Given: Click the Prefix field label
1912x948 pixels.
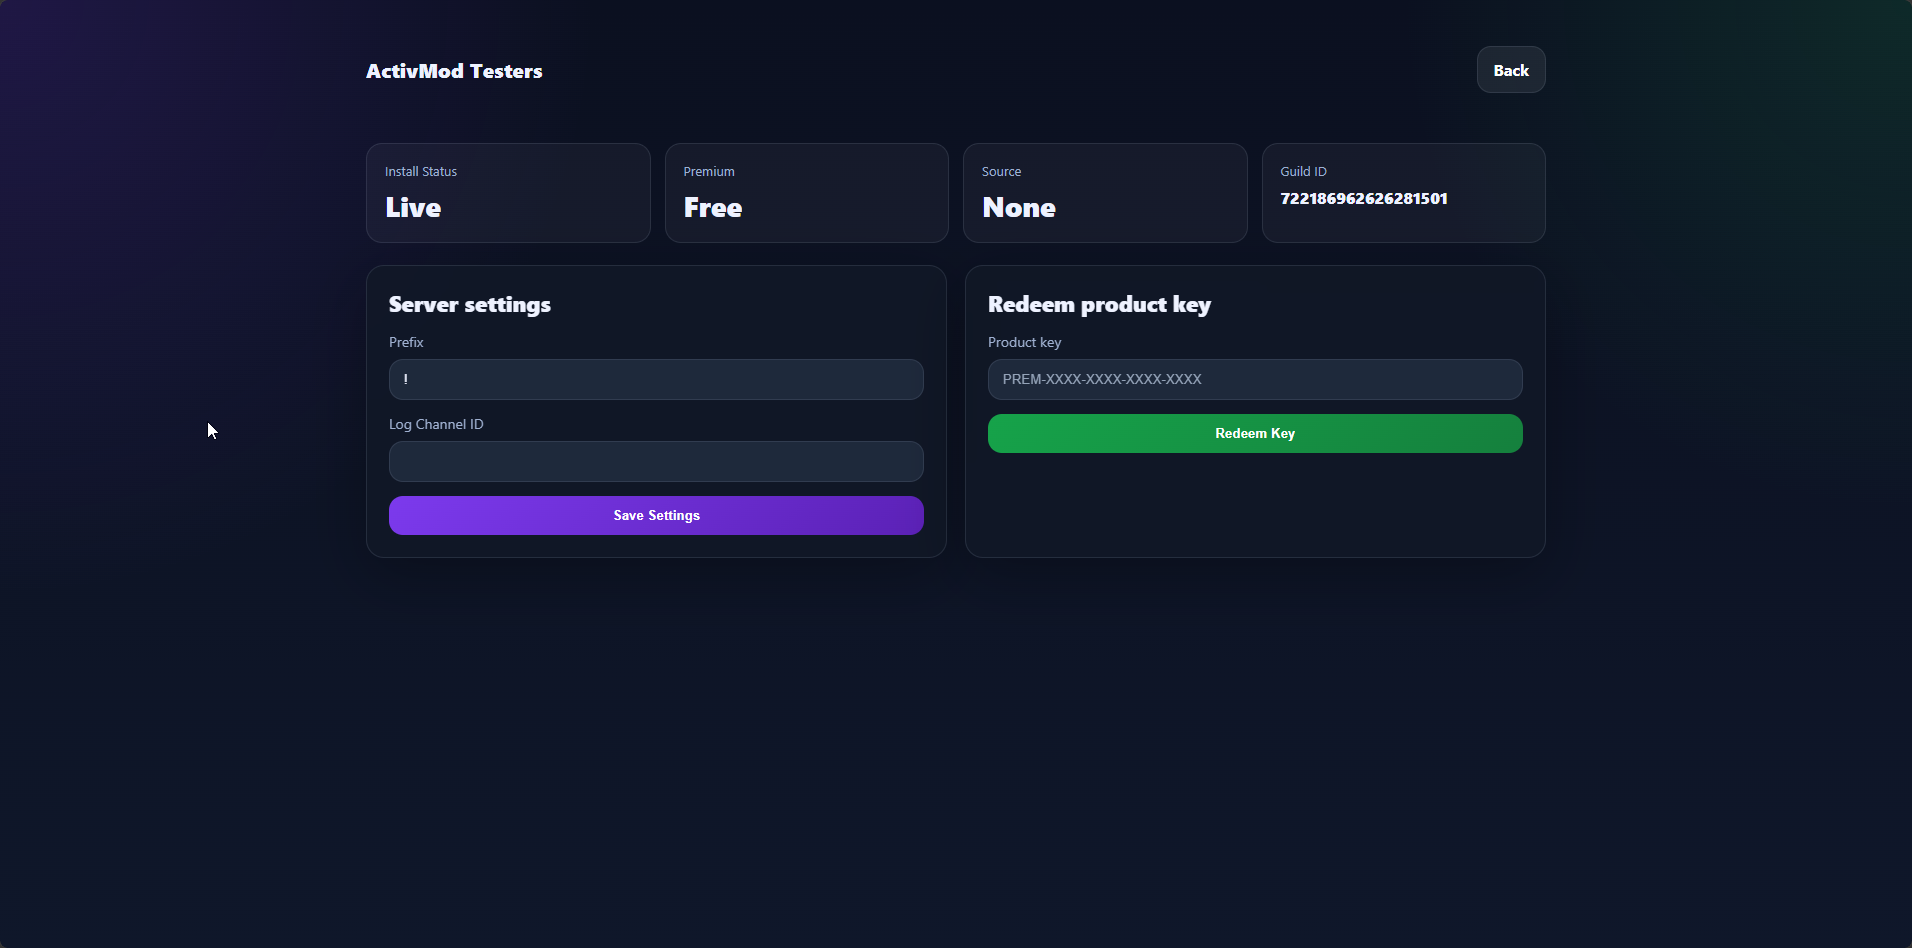Looking at the screenshot, I should [406, 342].
